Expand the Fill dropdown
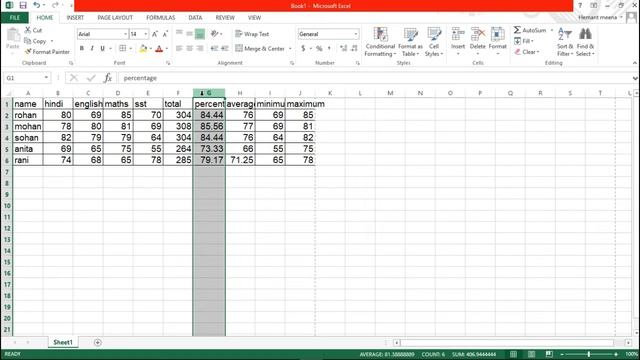640x360 pixels. pos(532,41)
